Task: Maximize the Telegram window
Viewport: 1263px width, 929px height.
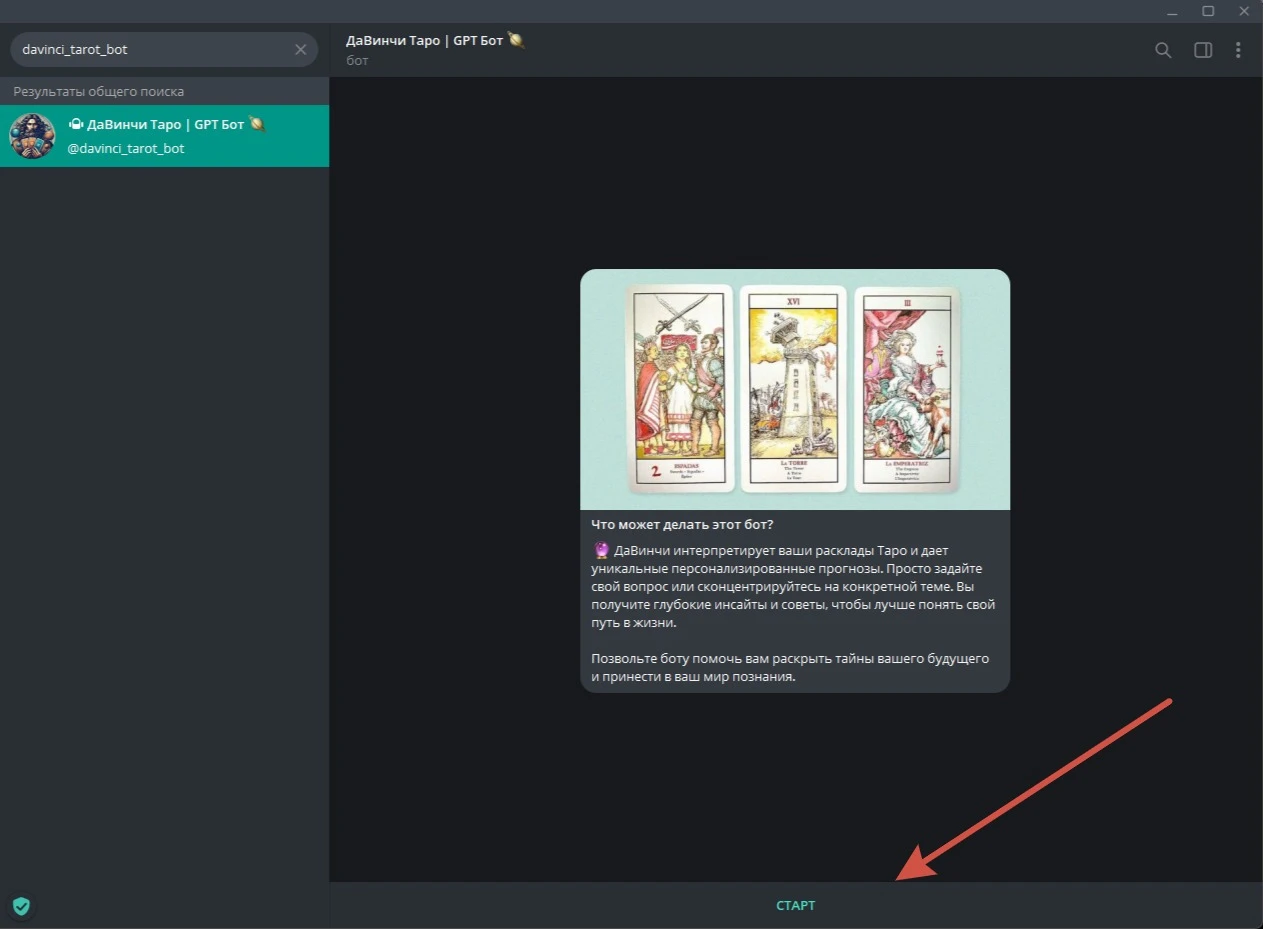Action: click(1207, 11)
